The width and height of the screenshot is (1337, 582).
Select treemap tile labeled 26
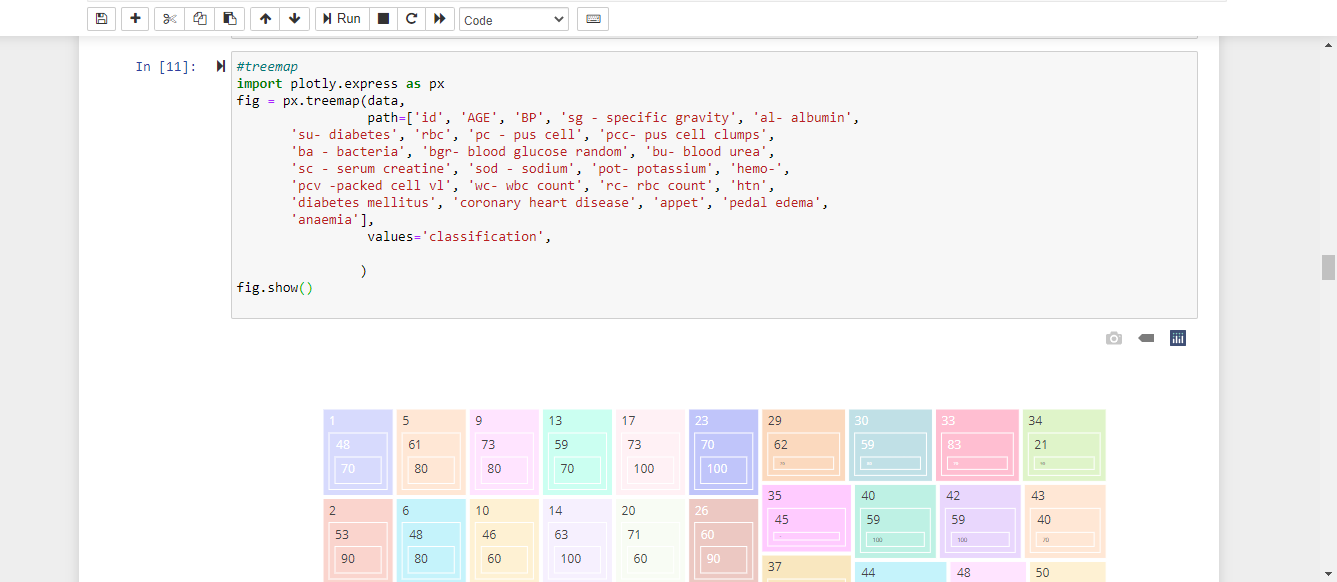click(723, 540)
